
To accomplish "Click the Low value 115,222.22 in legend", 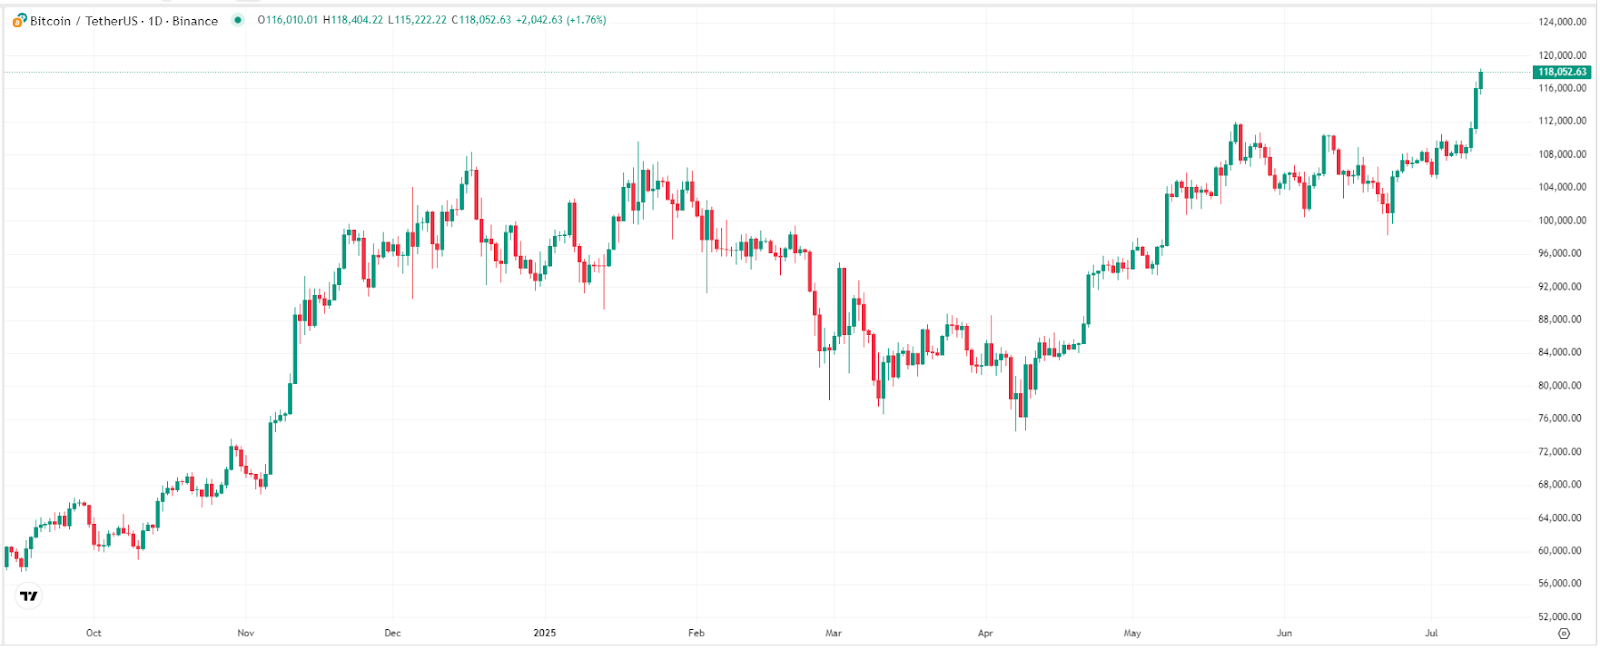I will pos(416,19).
